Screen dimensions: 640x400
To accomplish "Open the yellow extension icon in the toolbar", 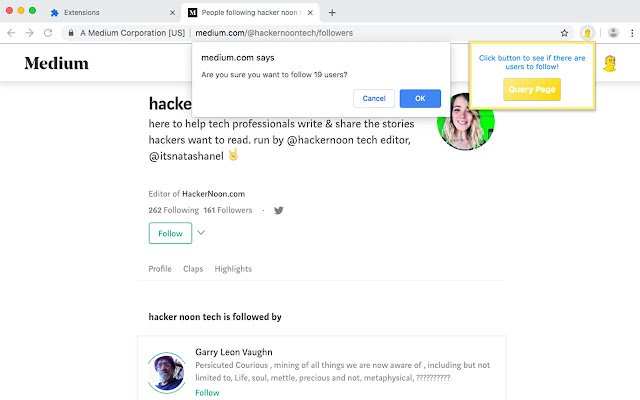I will pos(587,33).
